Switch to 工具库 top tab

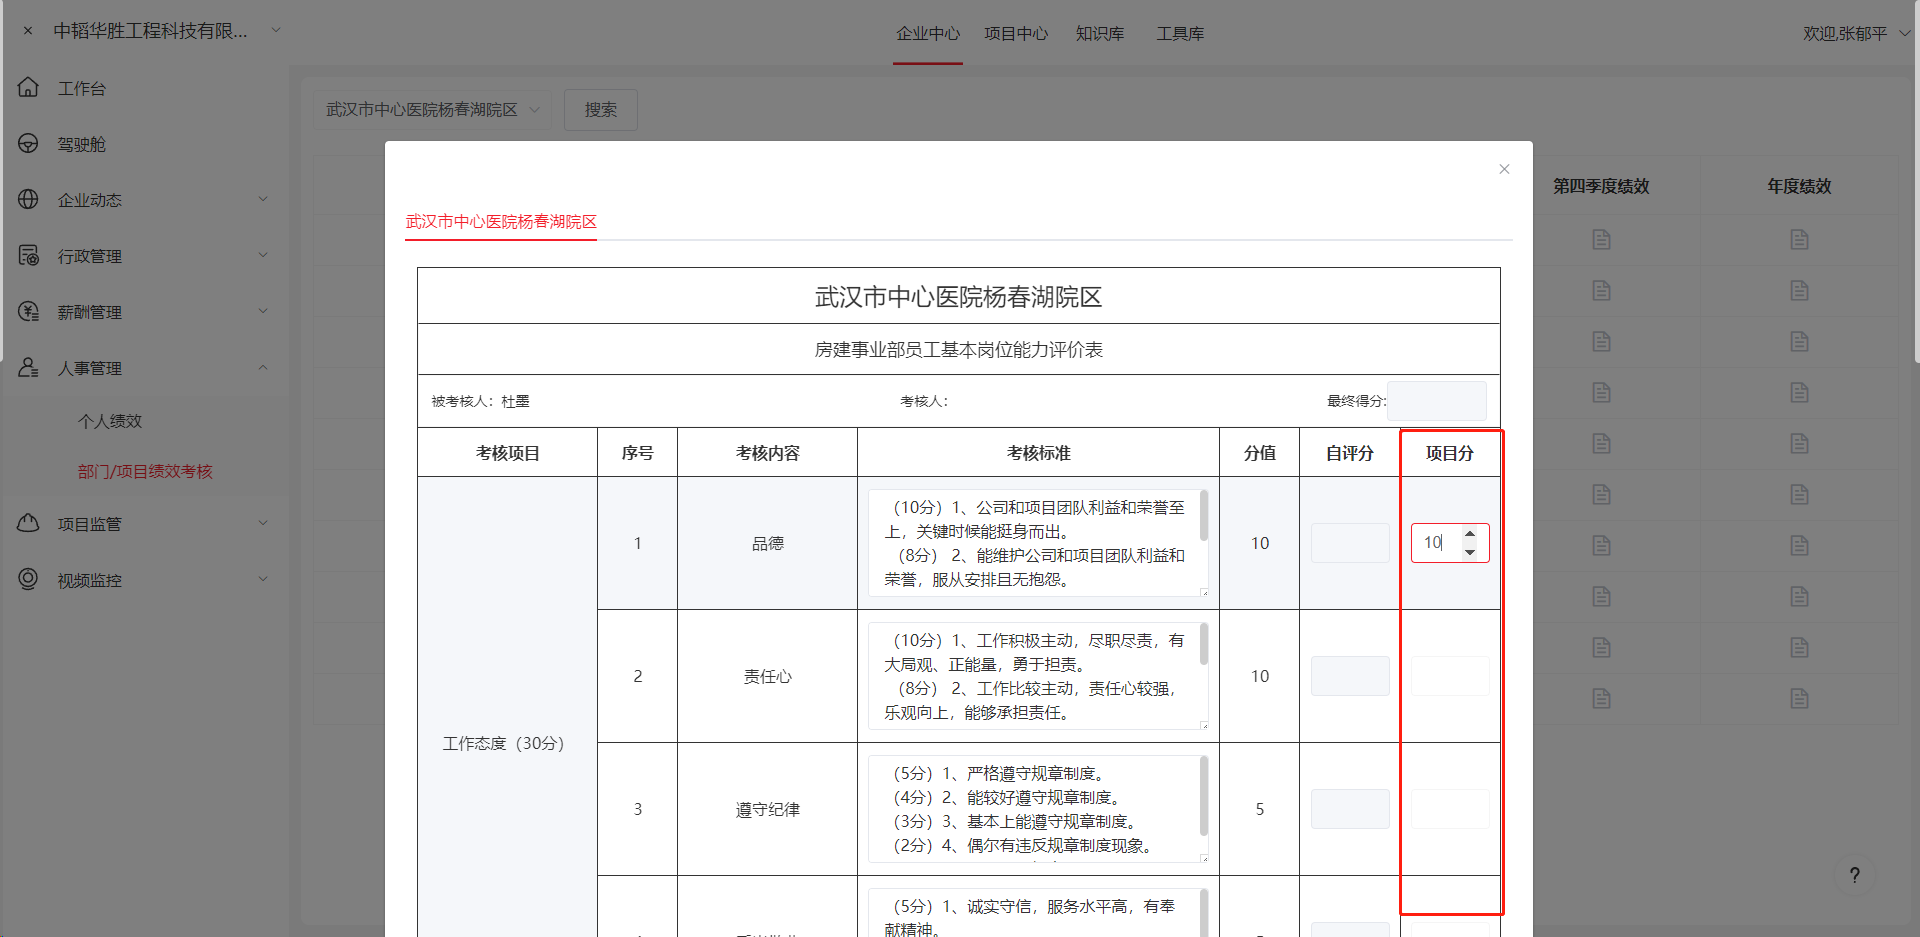coord(1180,33)
